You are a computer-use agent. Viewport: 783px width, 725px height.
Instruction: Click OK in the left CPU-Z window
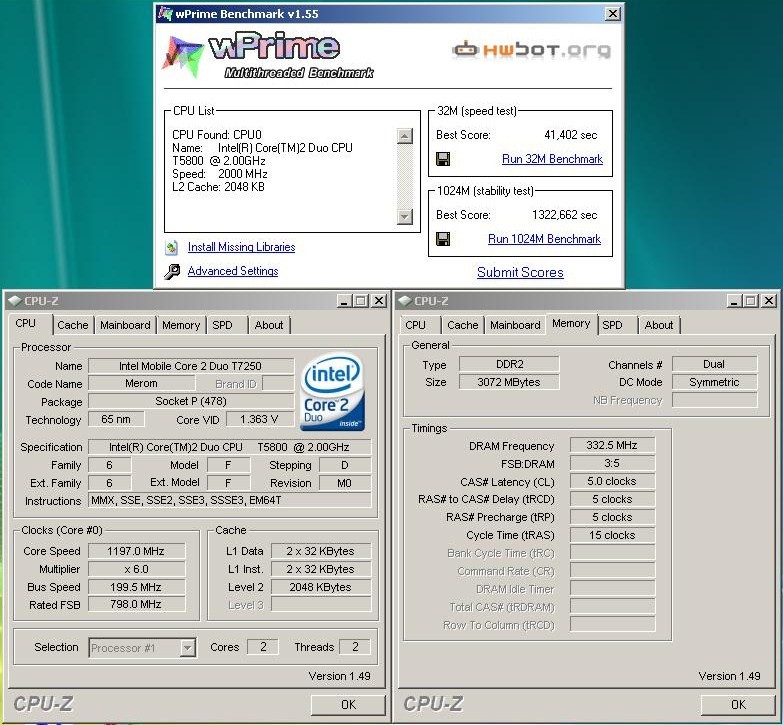[348, 705]
